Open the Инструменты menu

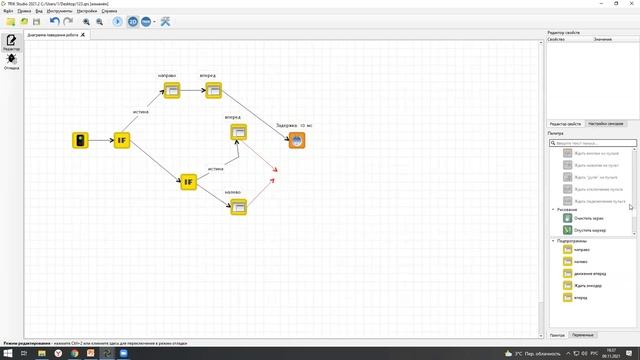tap(59, 11)
